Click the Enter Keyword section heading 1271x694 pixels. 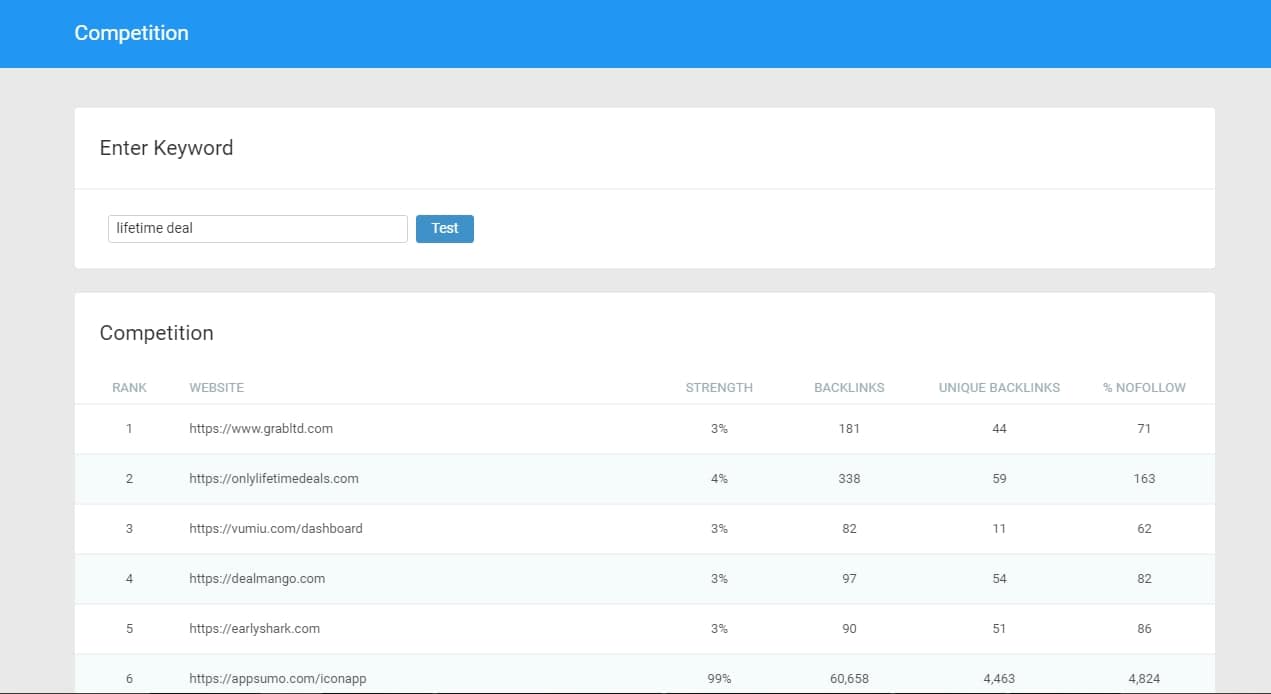click(x=166, y=148)
